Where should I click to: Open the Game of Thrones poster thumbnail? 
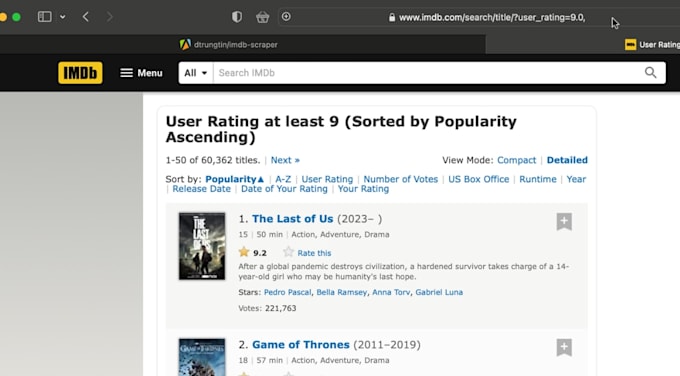(x=202, y=357)
